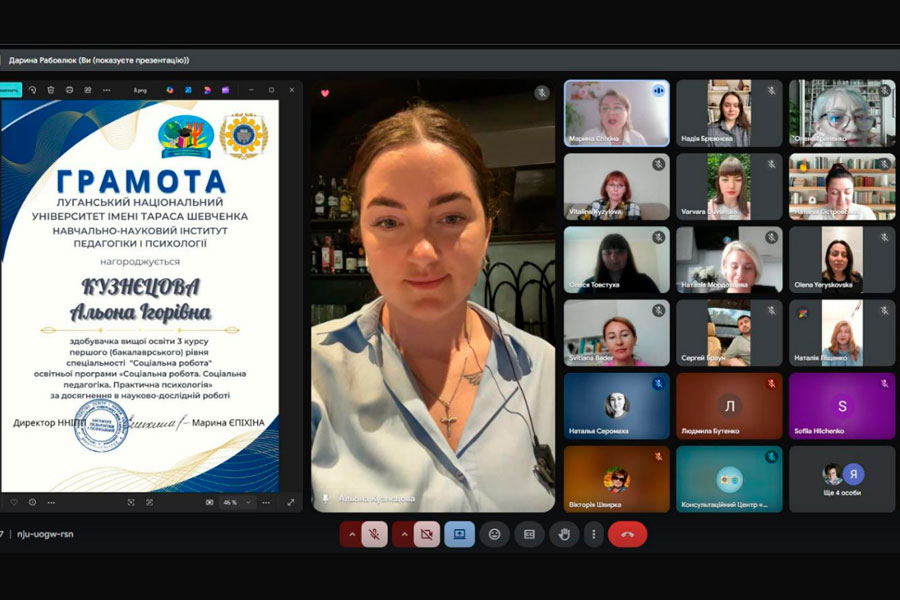Toggle closed captions button

pos(529,535)
